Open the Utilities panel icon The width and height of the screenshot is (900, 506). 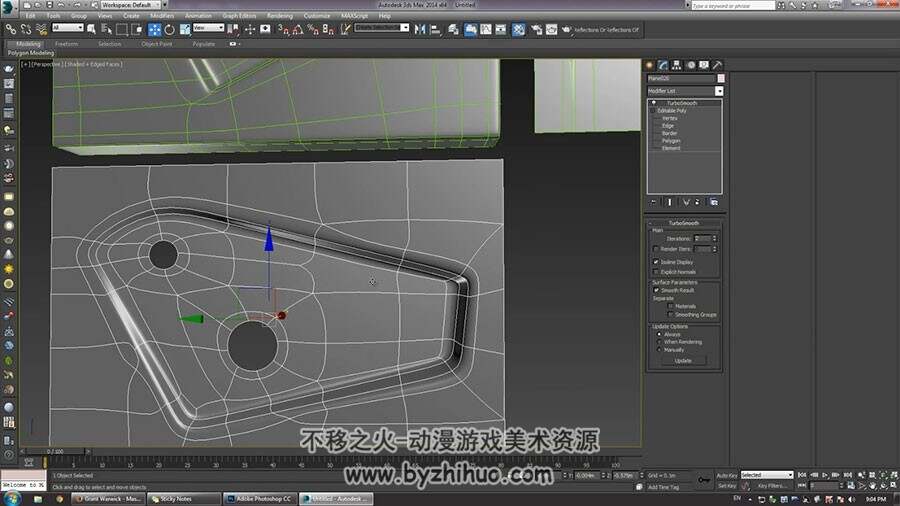[717, 65]
